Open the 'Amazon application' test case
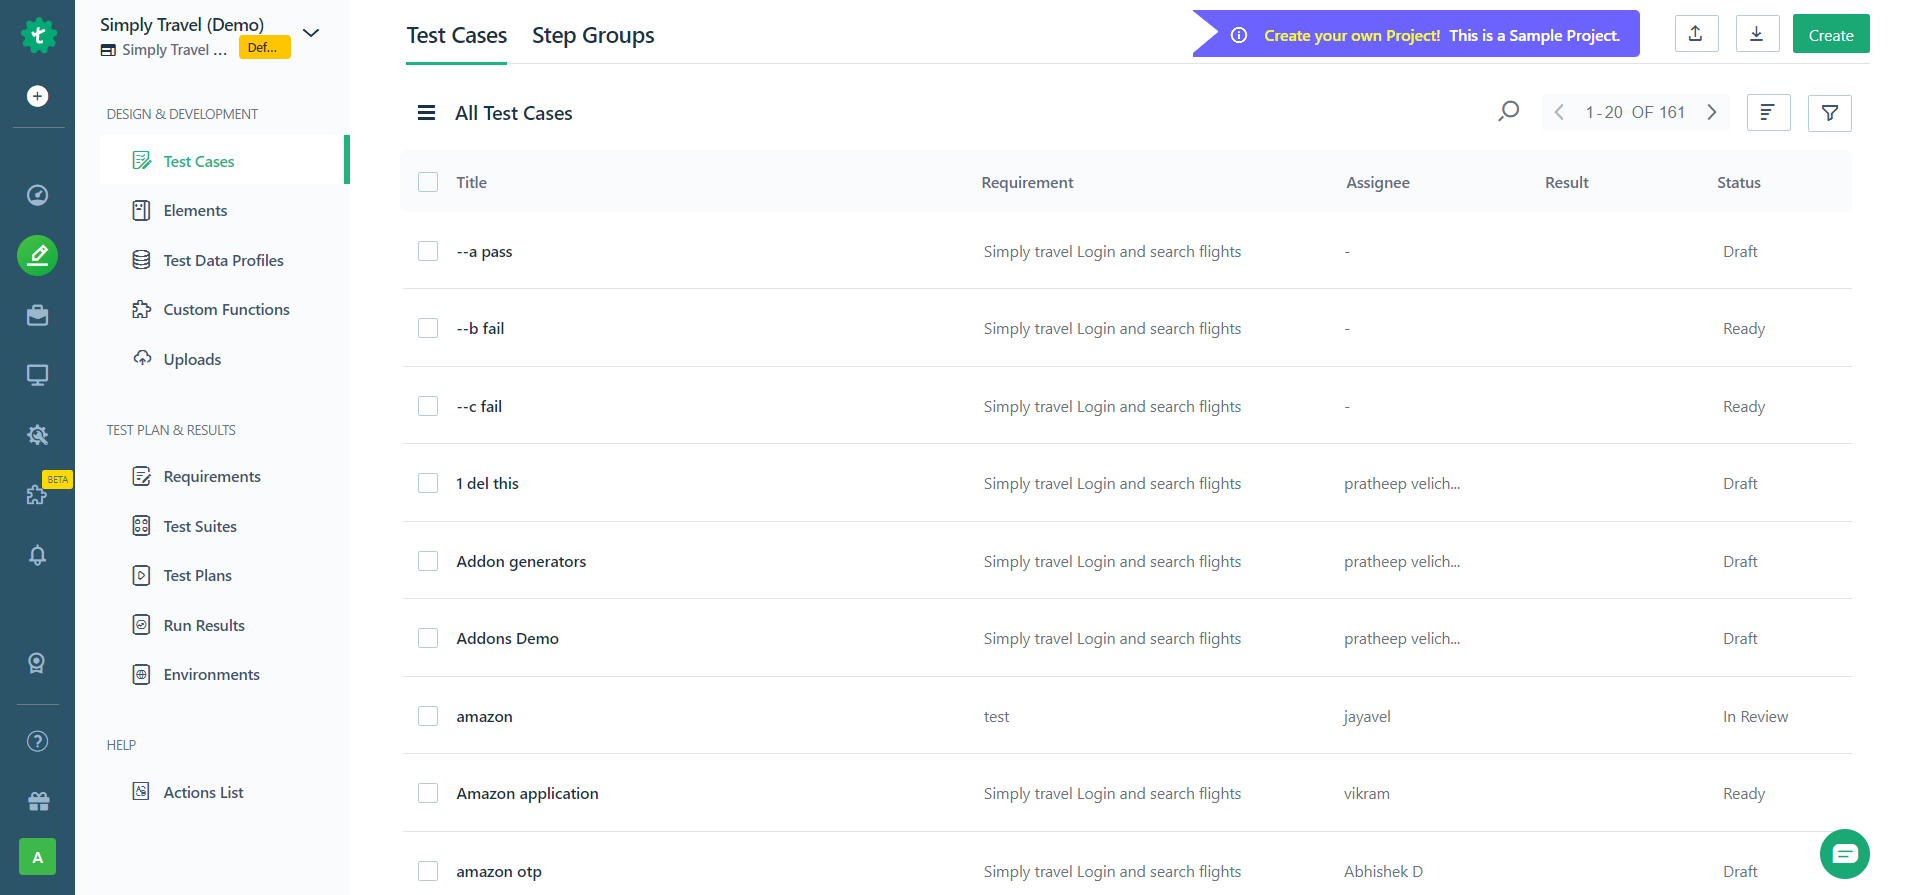 tap(527, 793)
